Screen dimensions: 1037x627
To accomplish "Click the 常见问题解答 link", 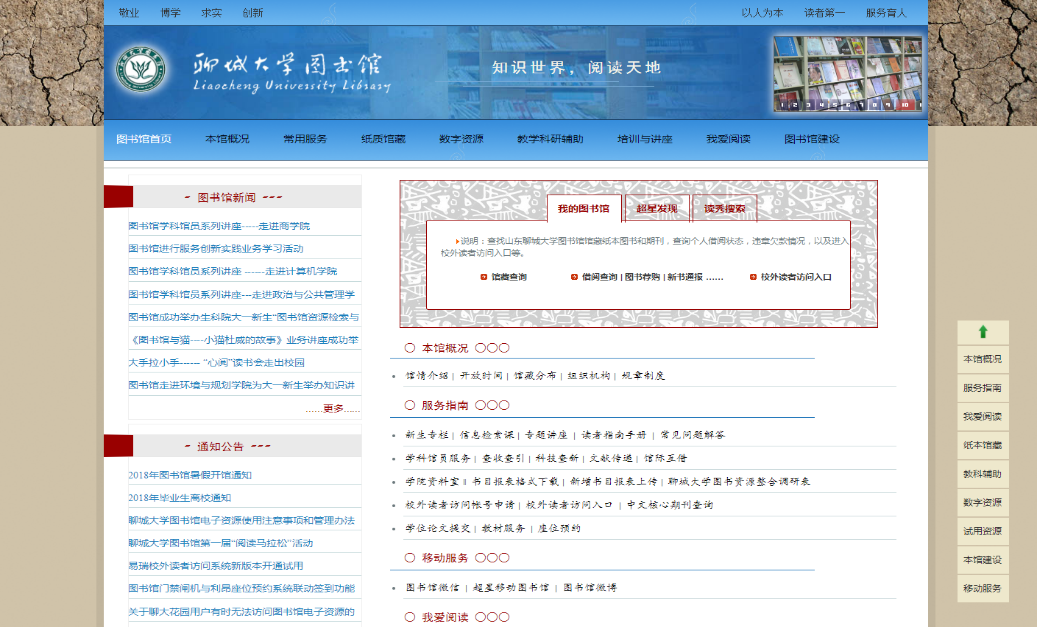I will [x=692, y=435].
